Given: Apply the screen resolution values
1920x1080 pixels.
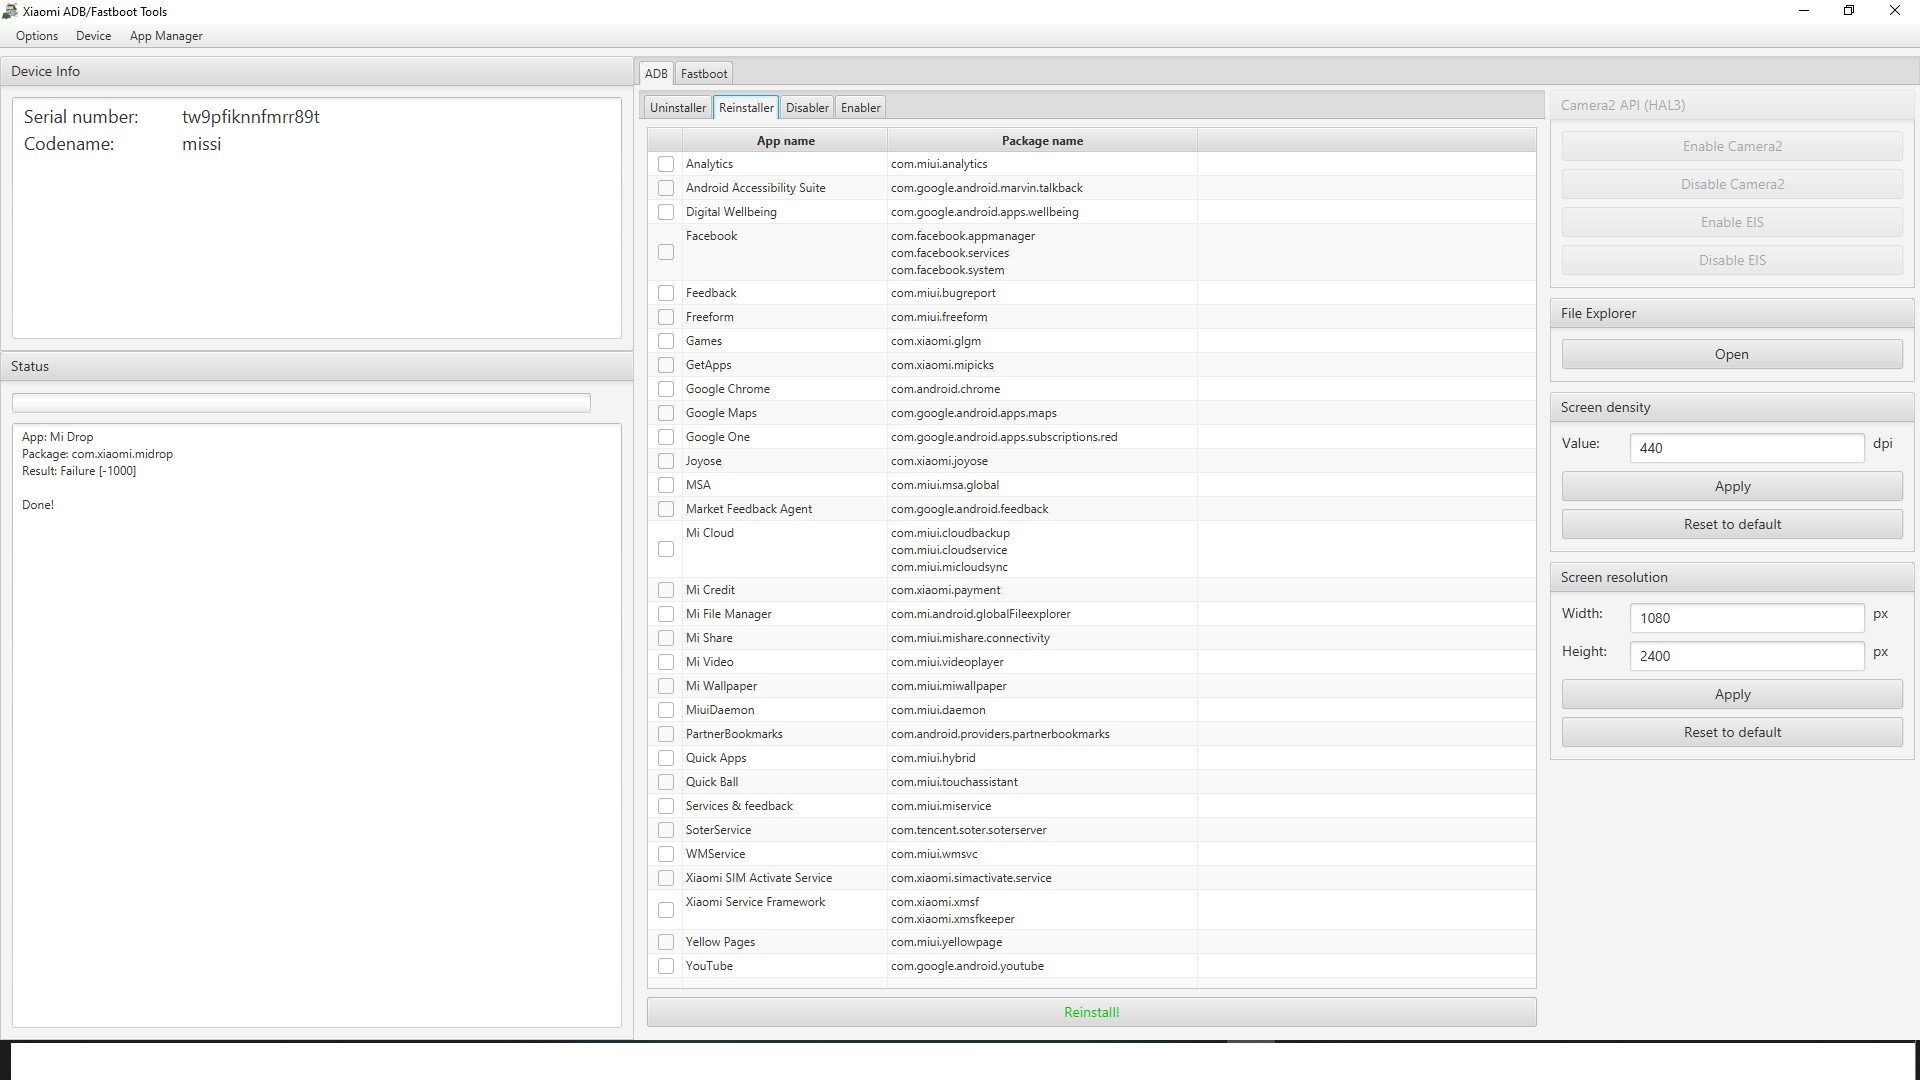Looking at the screenshot, I should (x=1732, y=694).
